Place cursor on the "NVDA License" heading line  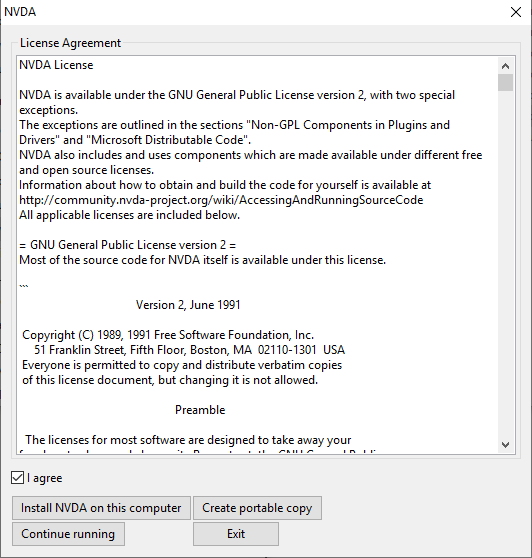(56, 65)
